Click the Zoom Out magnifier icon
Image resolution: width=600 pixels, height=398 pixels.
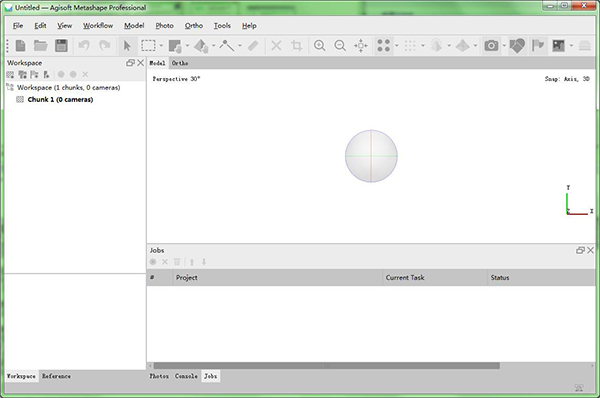pyautogui.click(x=340, y=46)
